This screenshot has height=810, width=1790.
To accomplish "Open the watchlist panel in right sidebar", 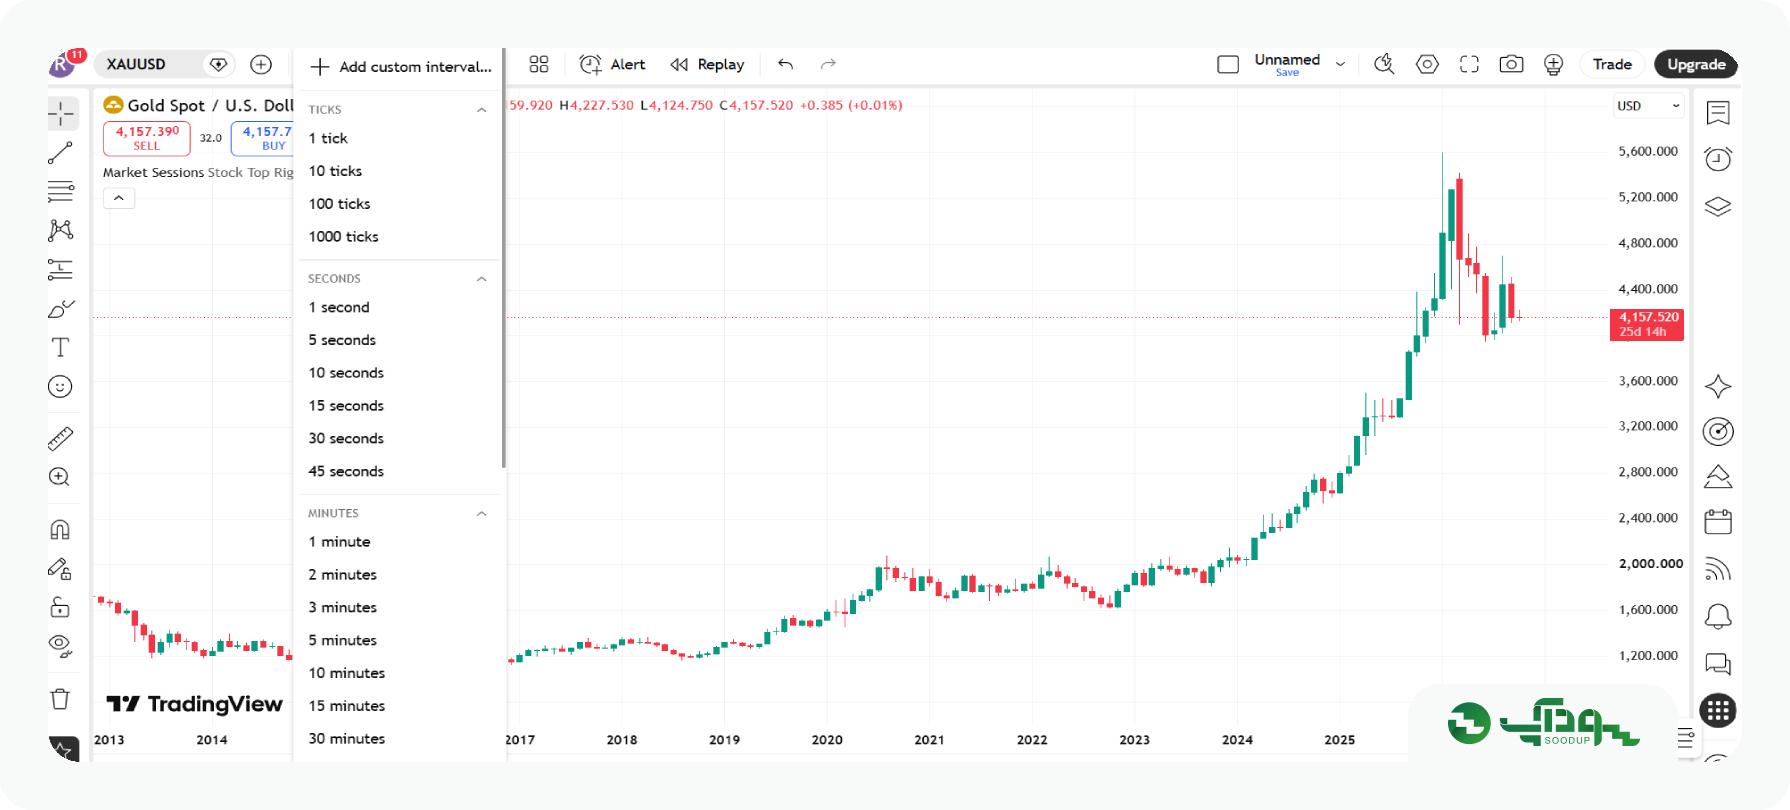I will 1718,113.
